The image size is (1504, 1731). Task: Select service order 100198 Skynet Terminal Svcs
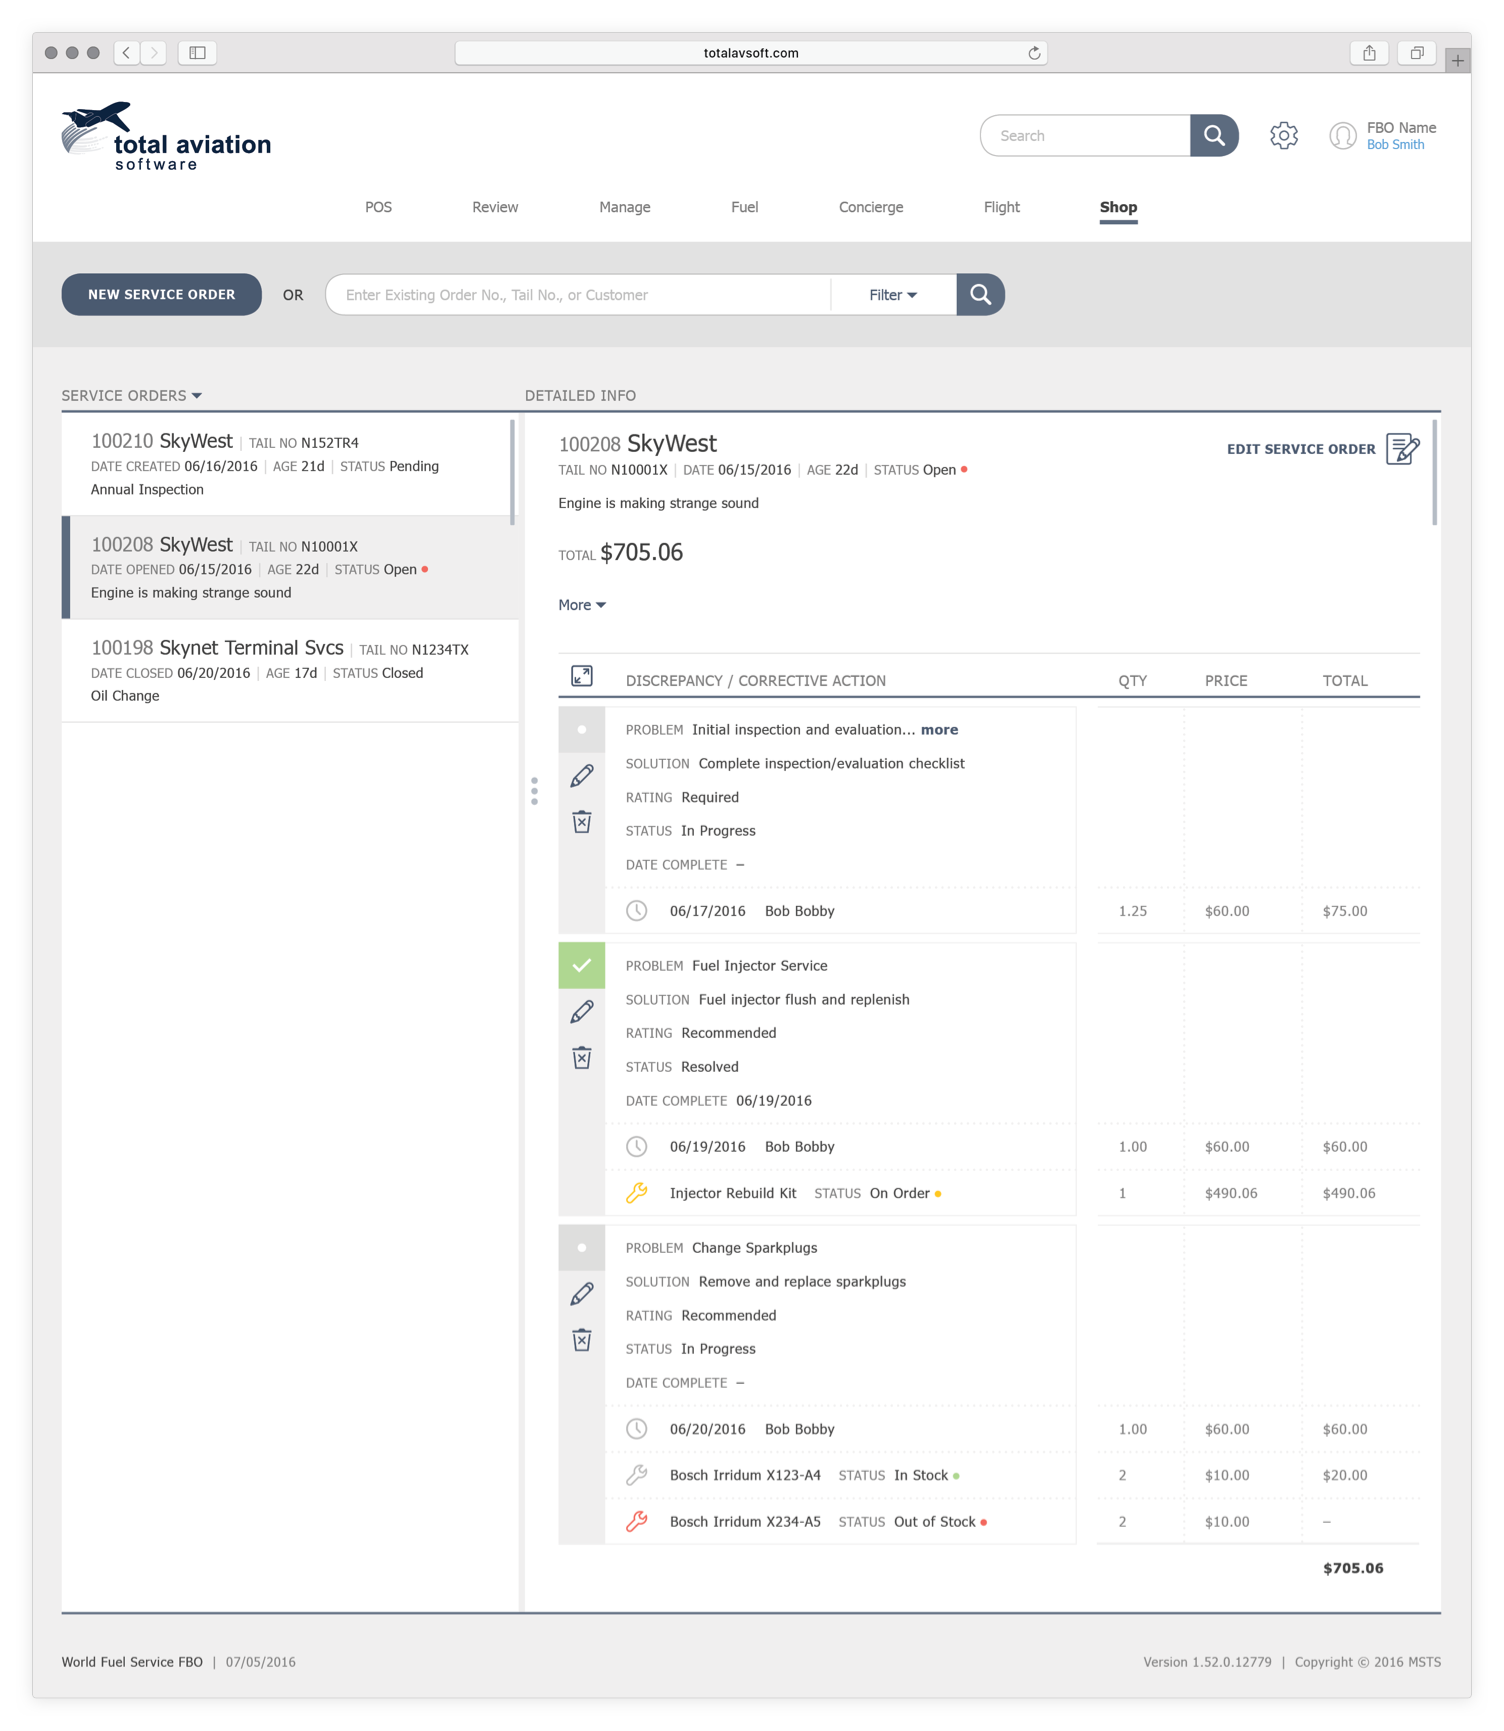[x=291, y=671]
